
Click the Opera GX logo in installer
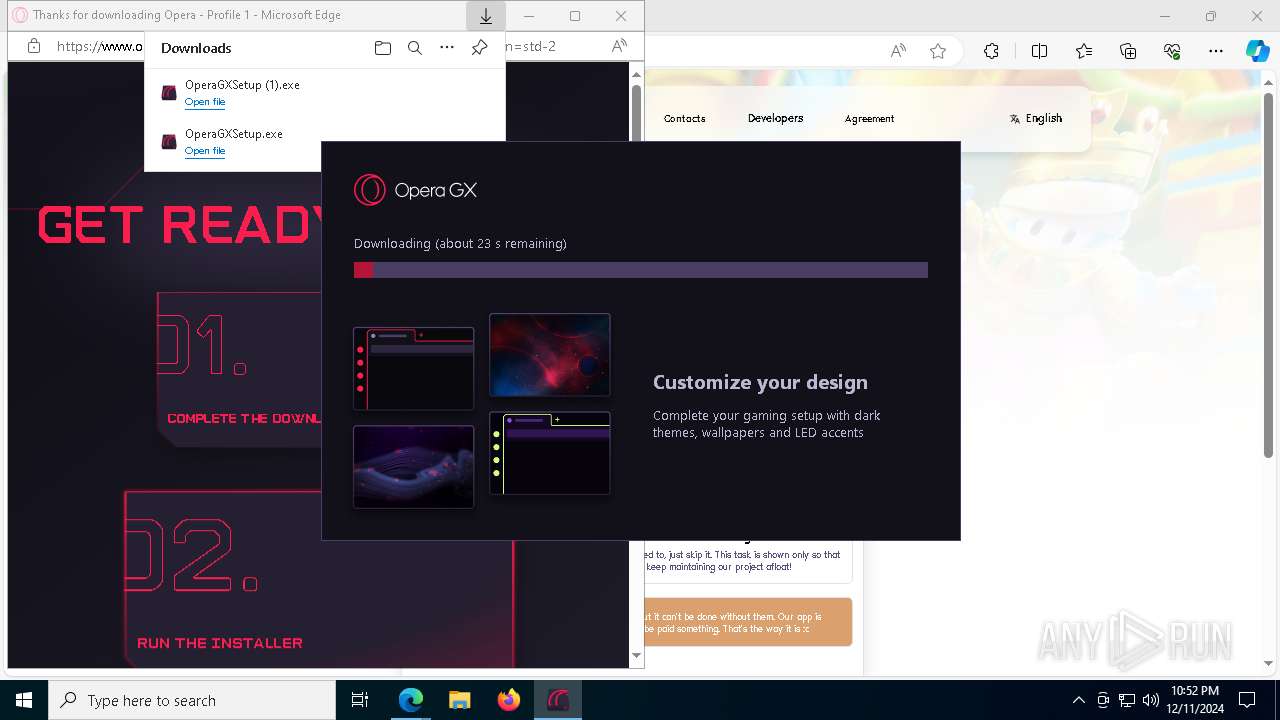click(x=415, y=190)
